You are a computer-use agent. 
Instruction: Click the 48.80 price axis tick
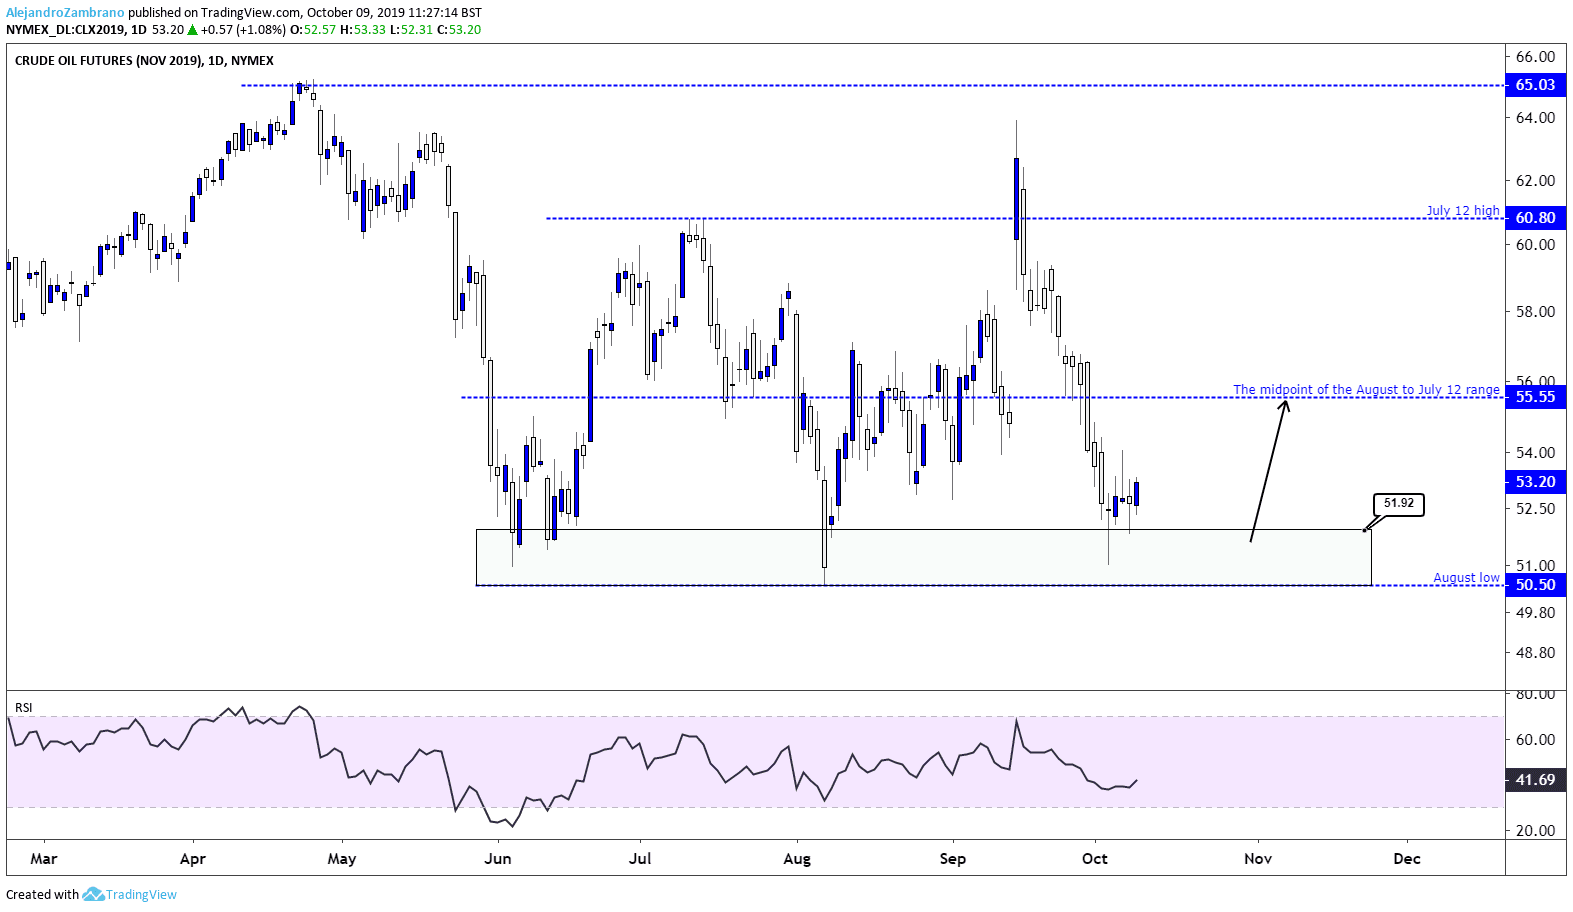[x=1535, y=653]
